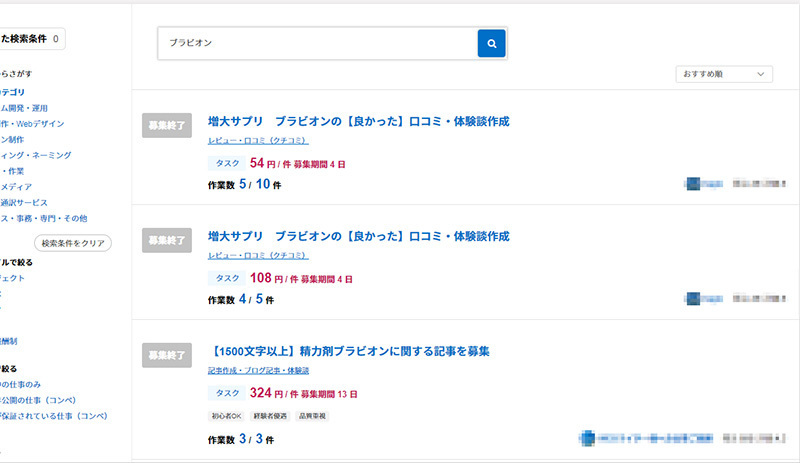Click 募集終了 badge on 324円 listing
800x463 pixels.
point(167,355)
